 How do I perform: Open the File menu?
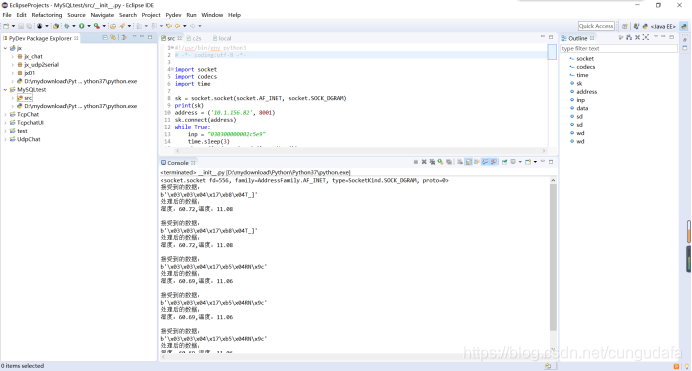pyautogui.click(x=7, y=15)
